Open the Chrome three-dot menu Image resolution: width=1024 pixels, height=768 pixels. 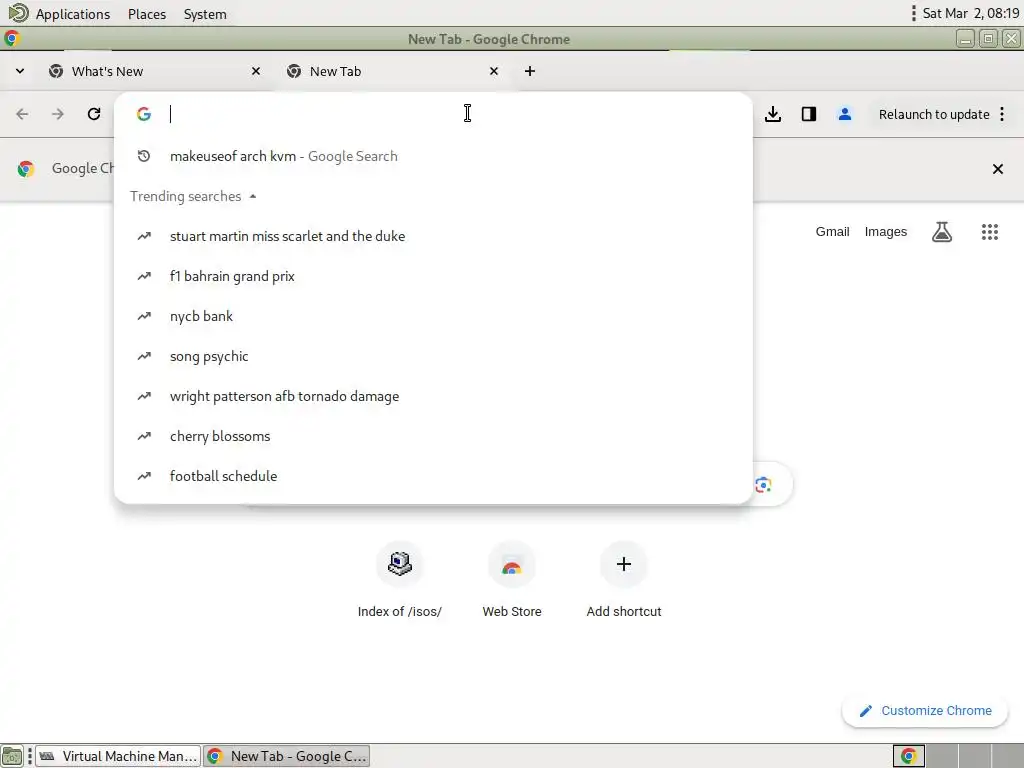click(x=1002, y=114)
